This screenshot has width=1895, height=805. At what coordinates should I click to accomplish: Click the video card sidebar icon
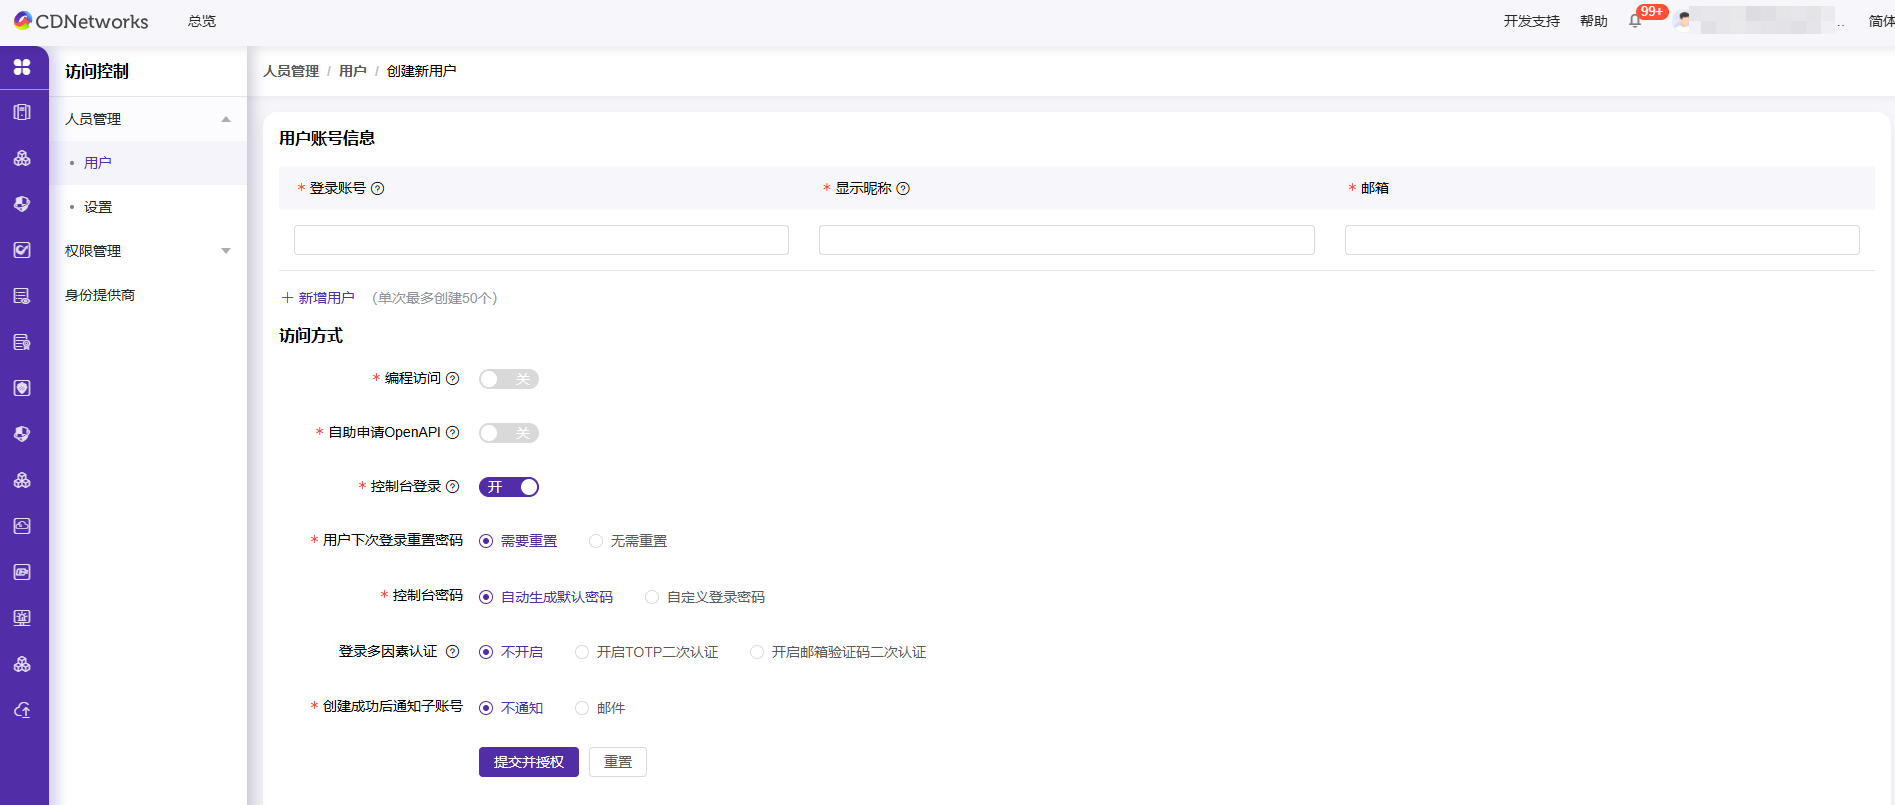(22, 572)
